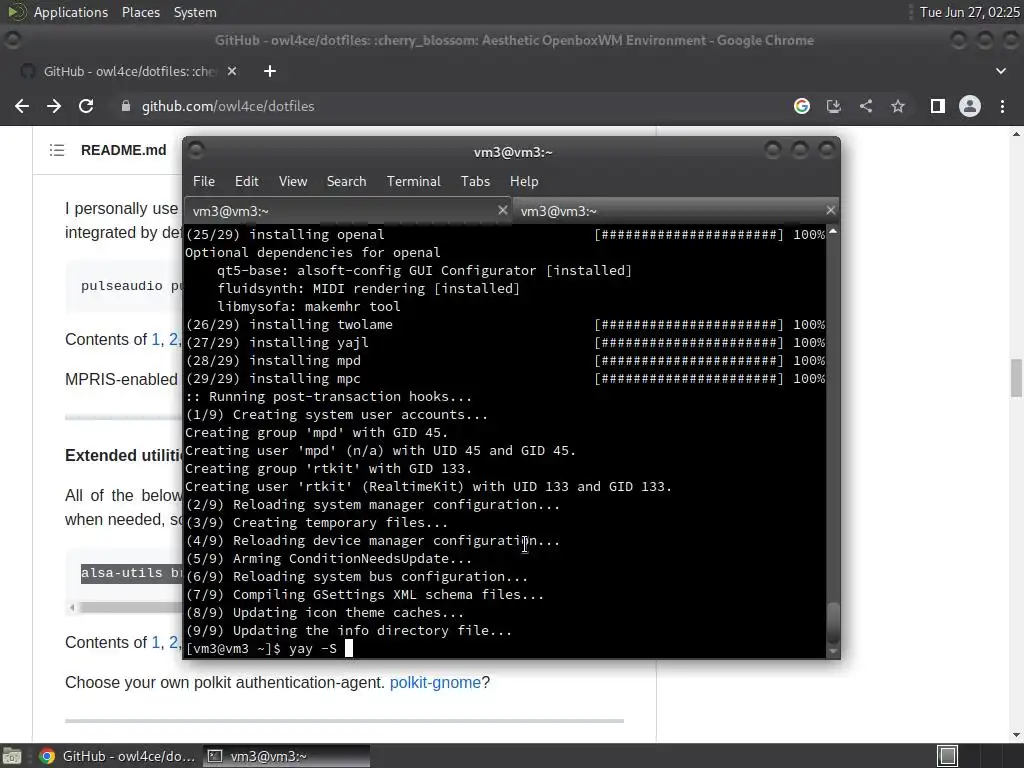Click the code block horizontal scrollbar

coord(129,608)
